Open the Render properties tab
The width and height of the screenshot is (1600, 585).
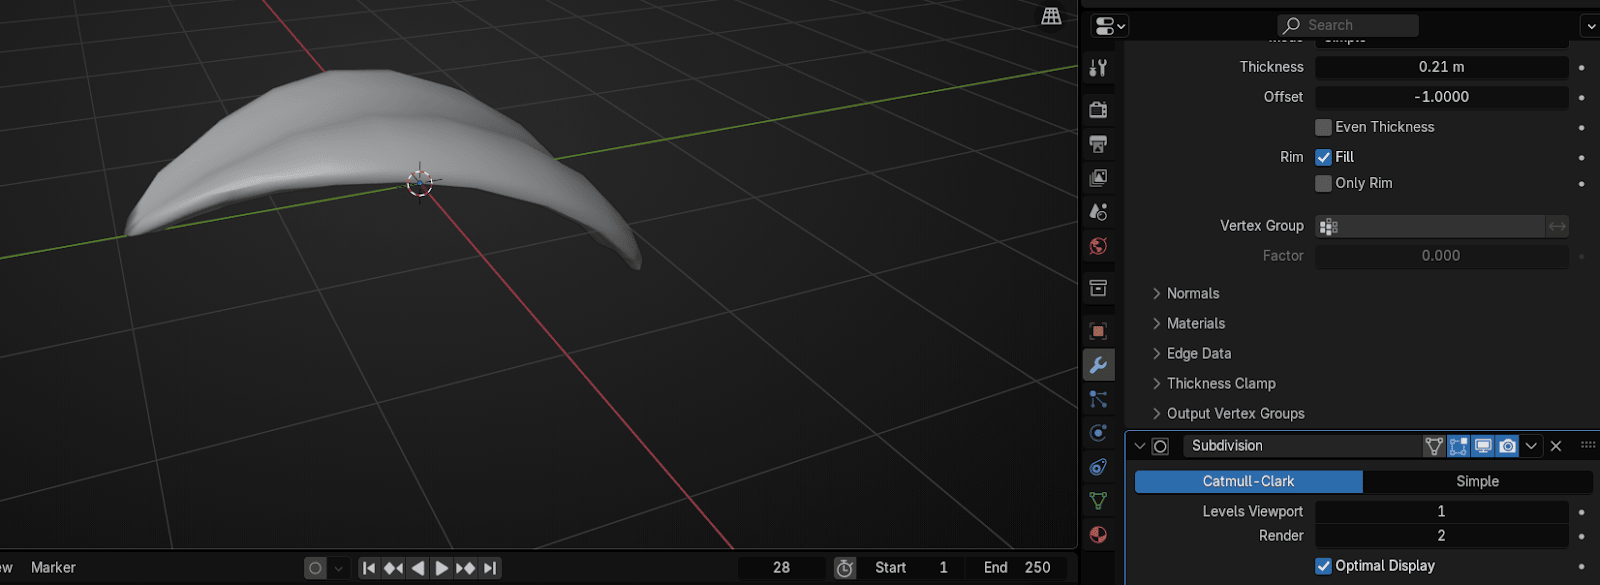[1098, 110]
